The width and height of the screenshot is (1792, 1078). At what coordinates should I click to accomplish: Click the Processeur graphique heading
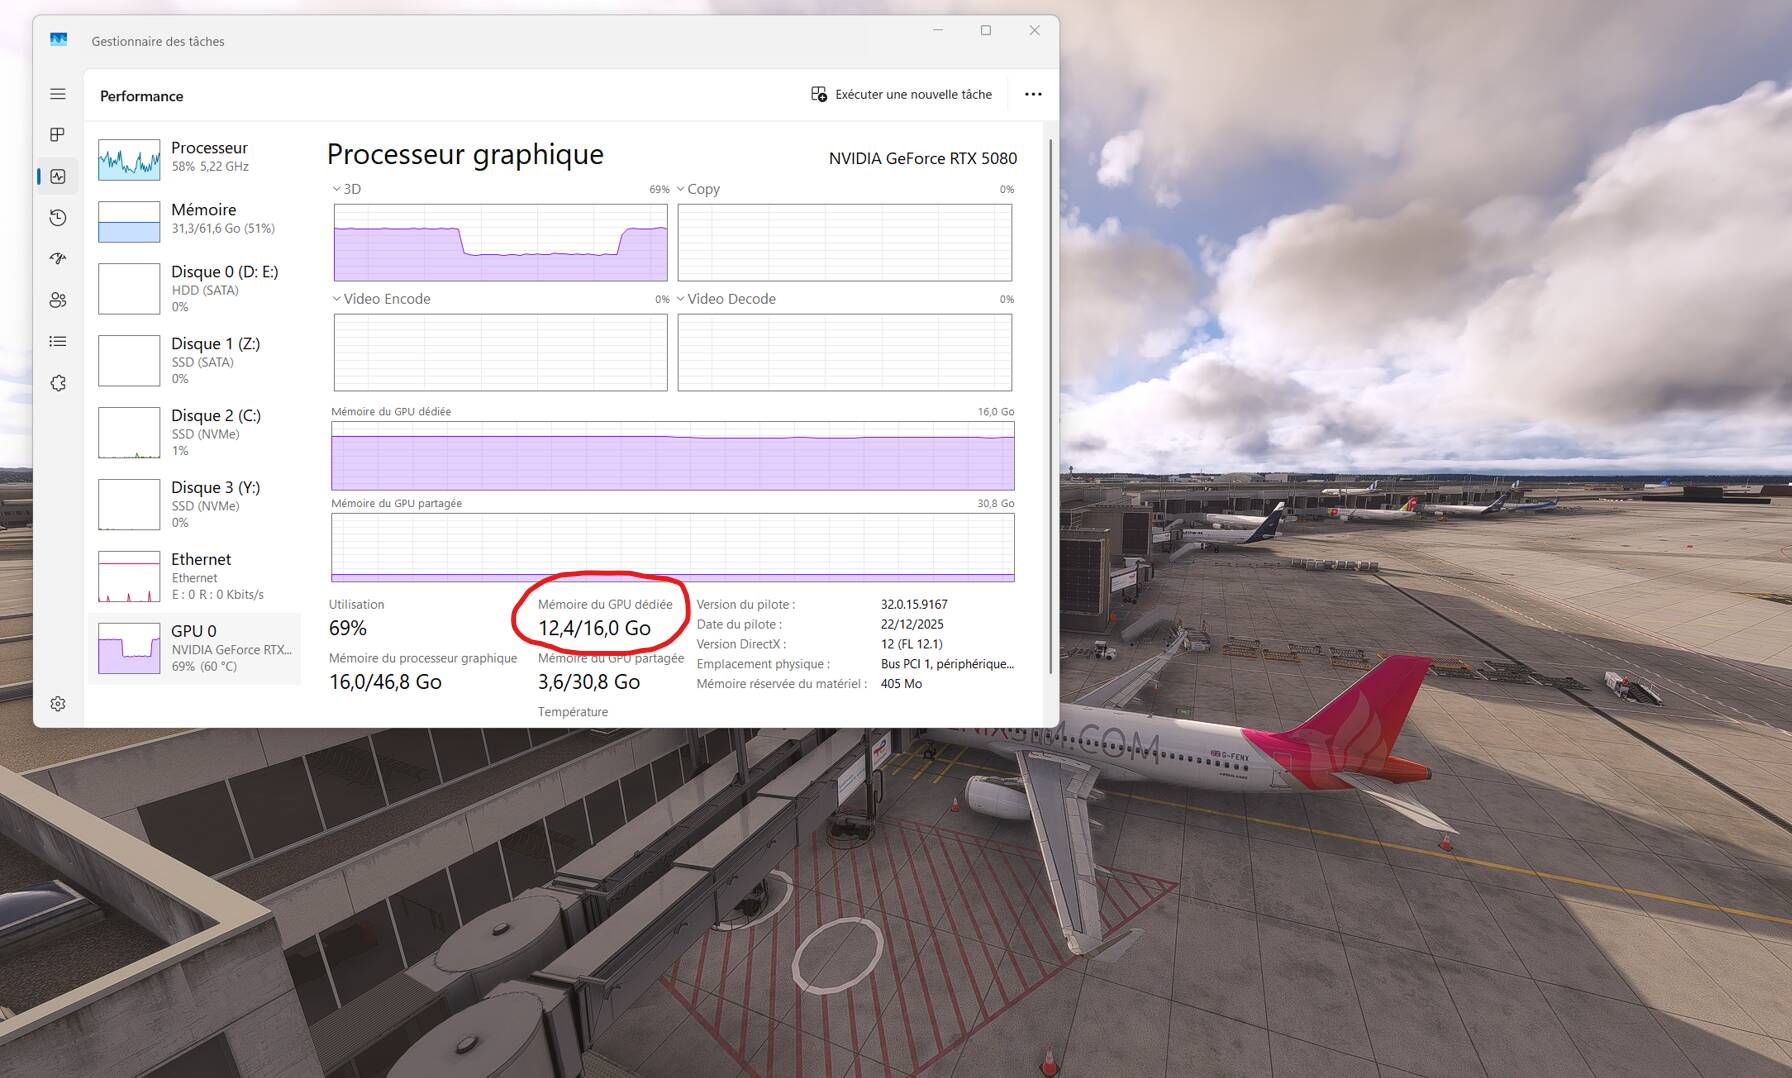[465, 154]
